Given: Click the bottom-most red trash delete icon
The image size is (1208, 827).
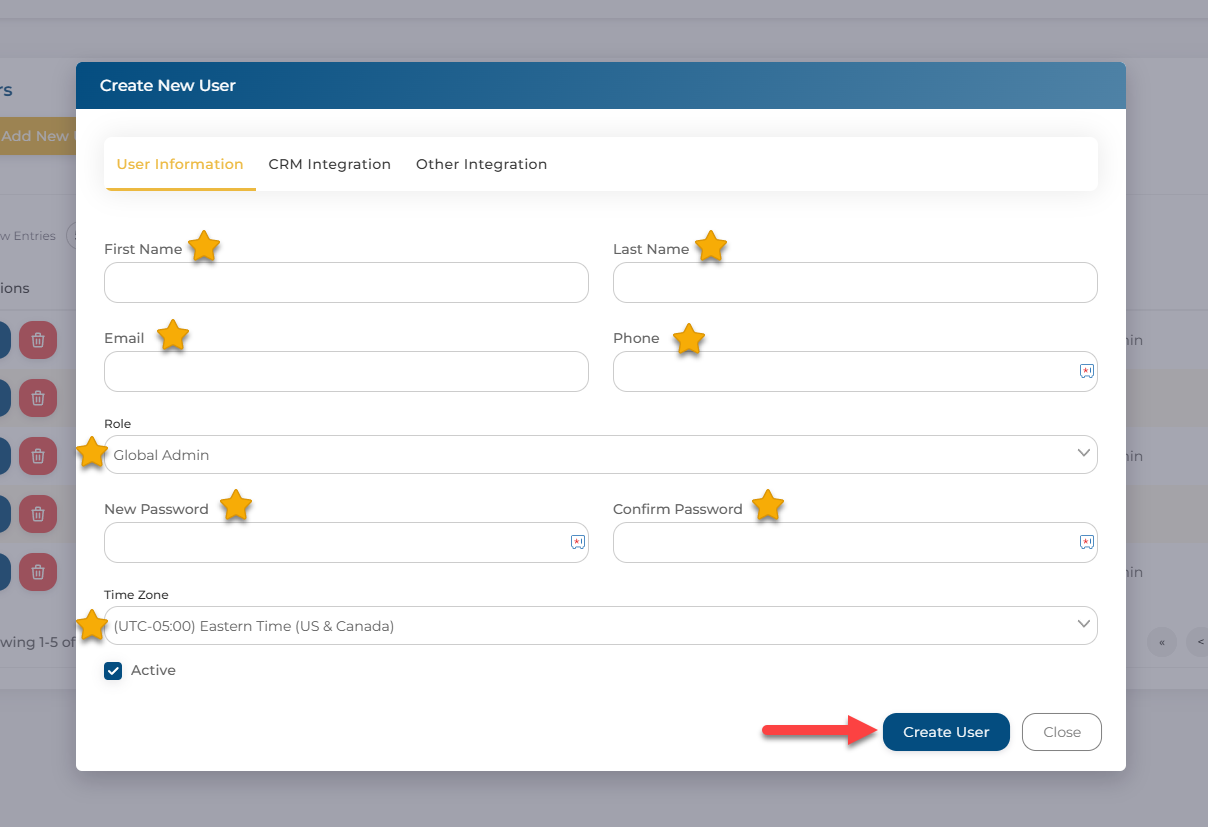Looking at the screenshot, I should (x=38, y=572).
